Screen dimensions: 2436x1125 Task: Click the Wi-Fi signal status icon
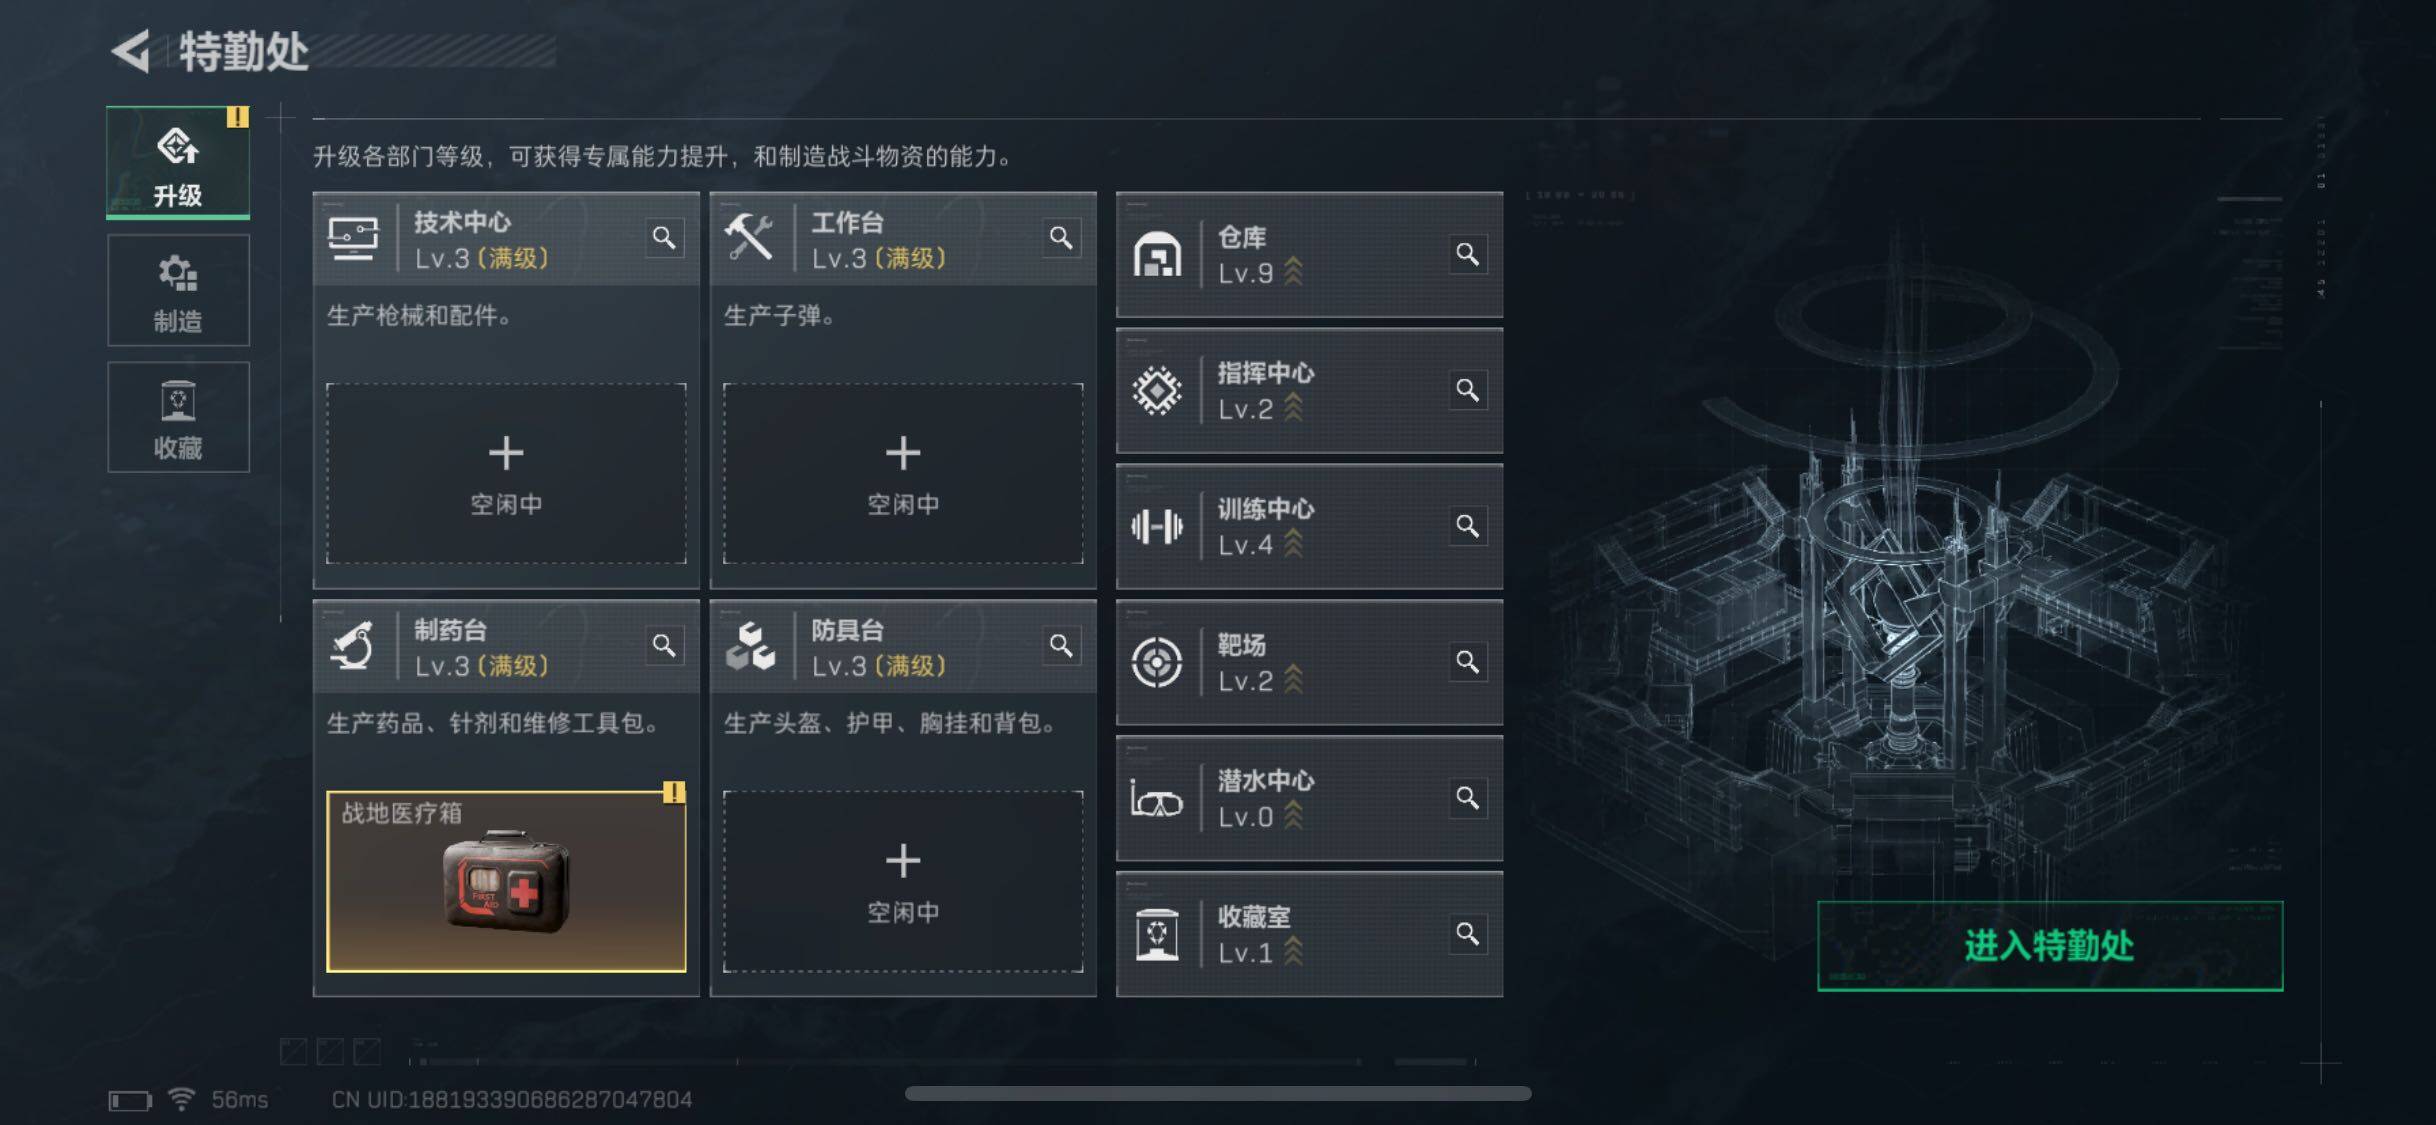(181, 1099)
